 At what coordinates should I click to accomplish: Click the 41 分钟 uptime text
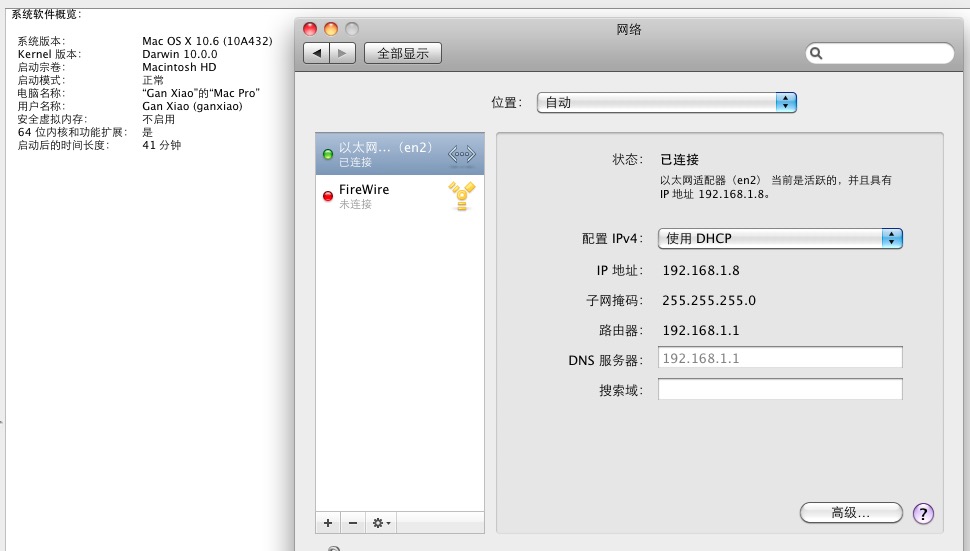[x=161, y=145]
